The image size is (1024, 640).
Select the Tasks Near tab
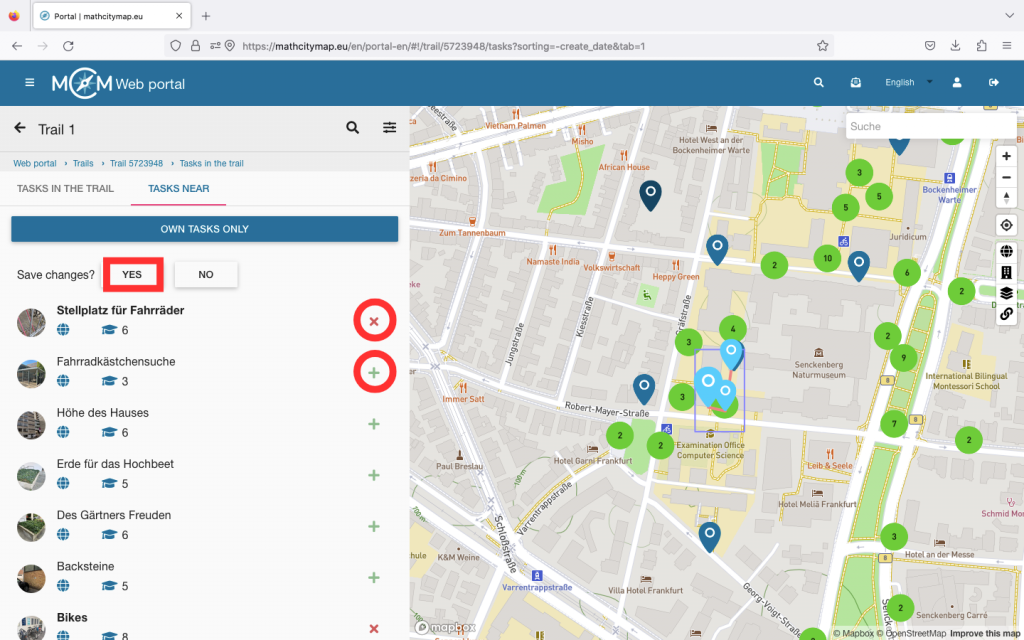pos(178,188)
